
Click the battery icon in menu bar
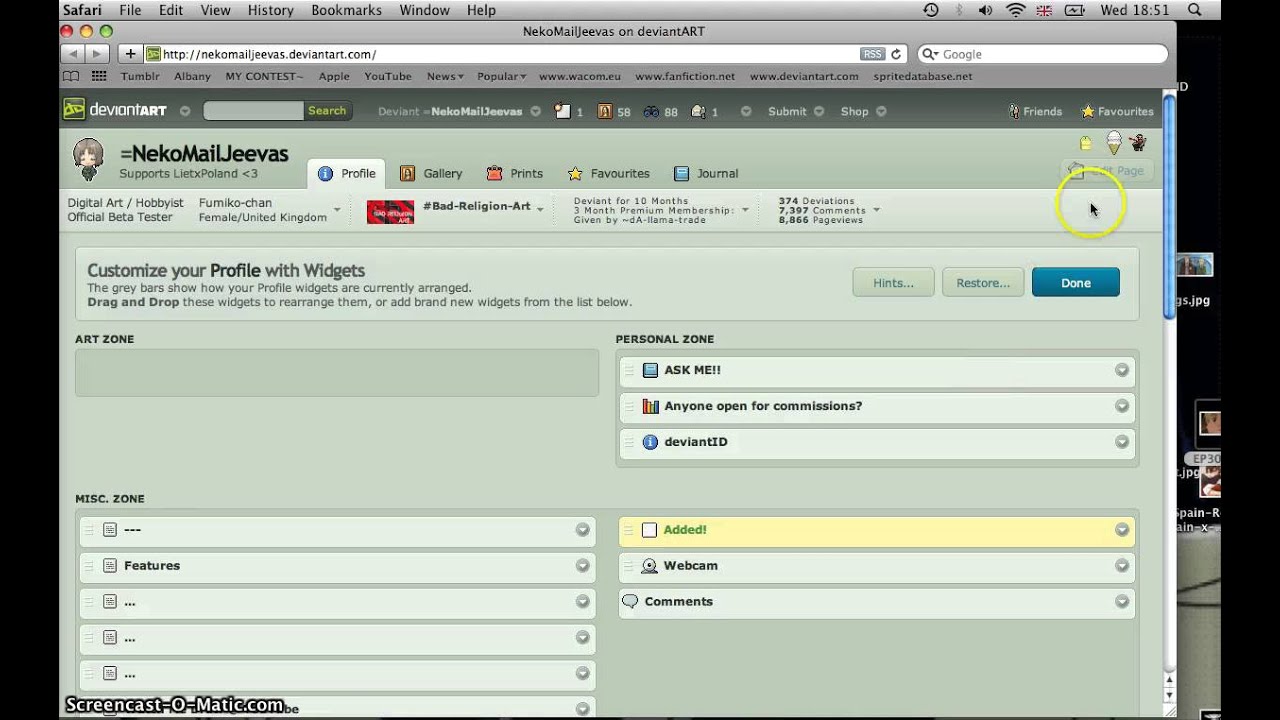[1075, 10]
